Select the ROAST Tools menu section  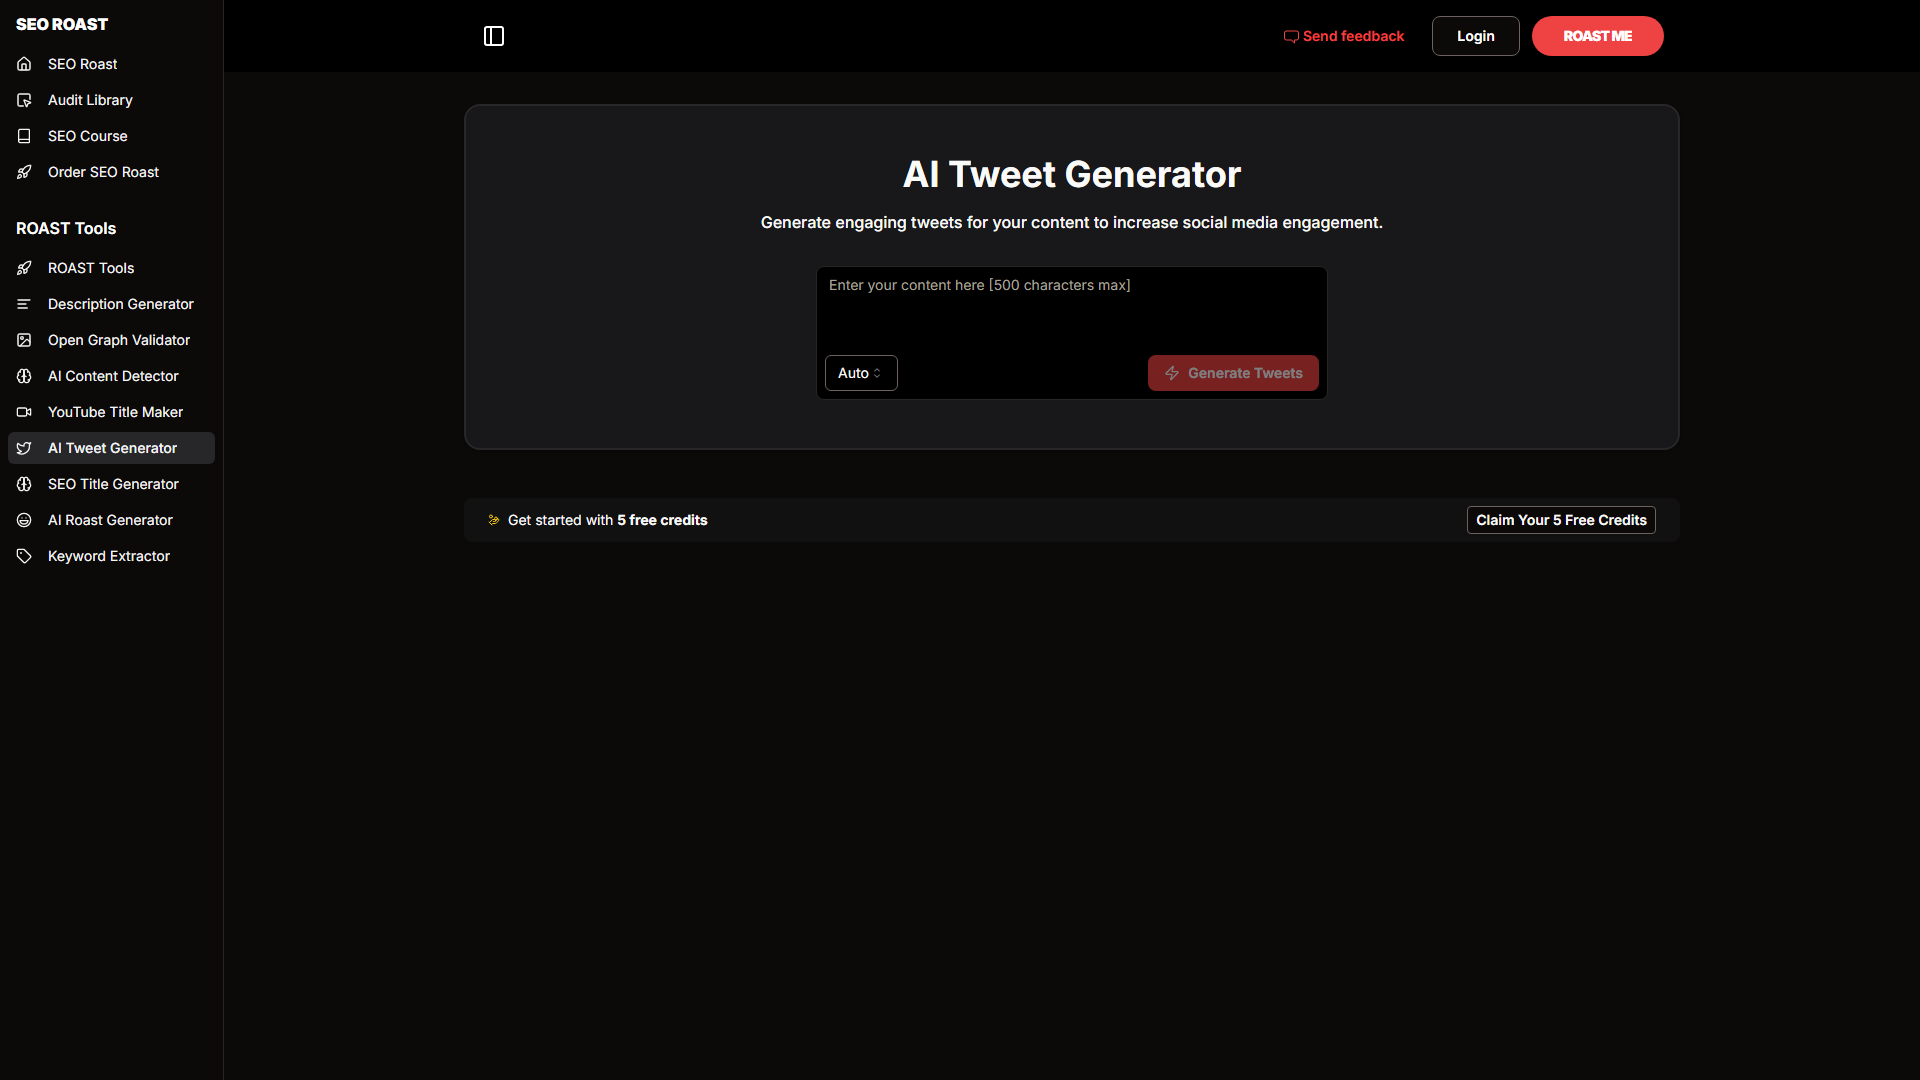(x=66, y=228)
